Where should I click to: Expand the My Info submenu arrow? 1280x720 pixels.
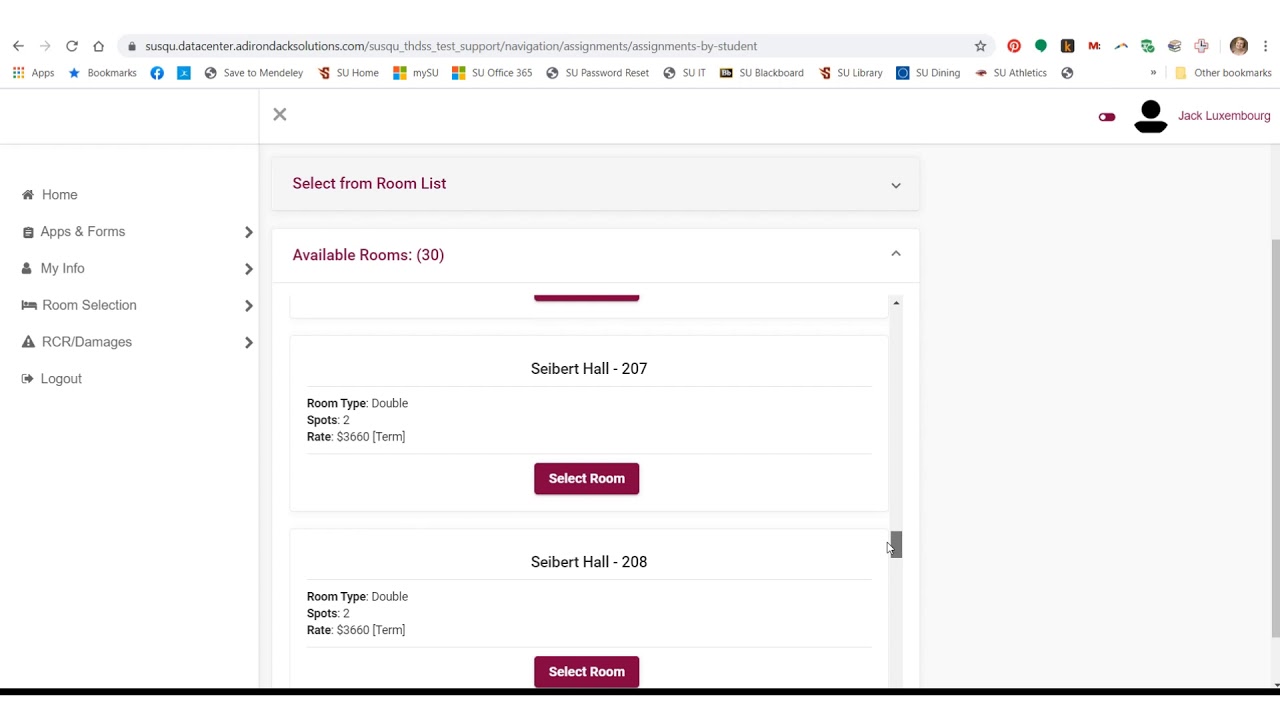248,269
